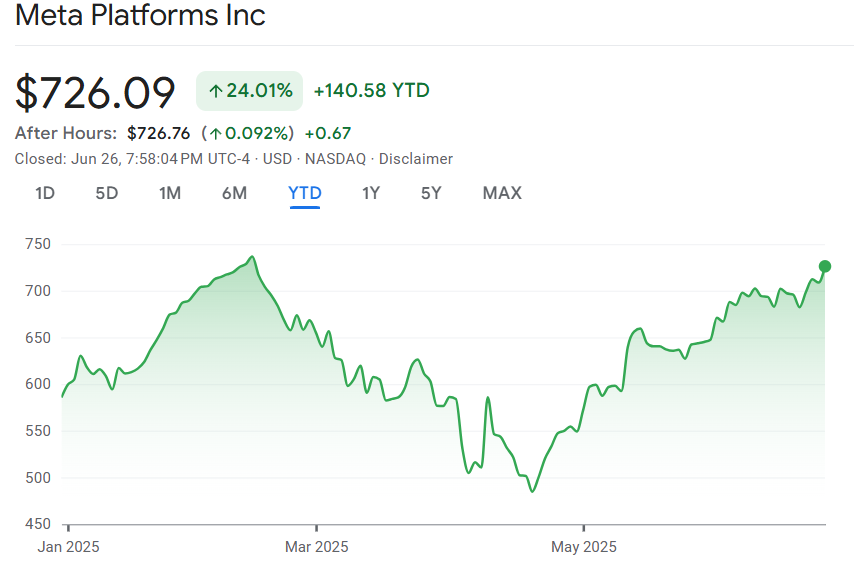Click the Meta Platforms Inc title
Viewport: 854px width, 567px height.
click(x=140, y=17)
